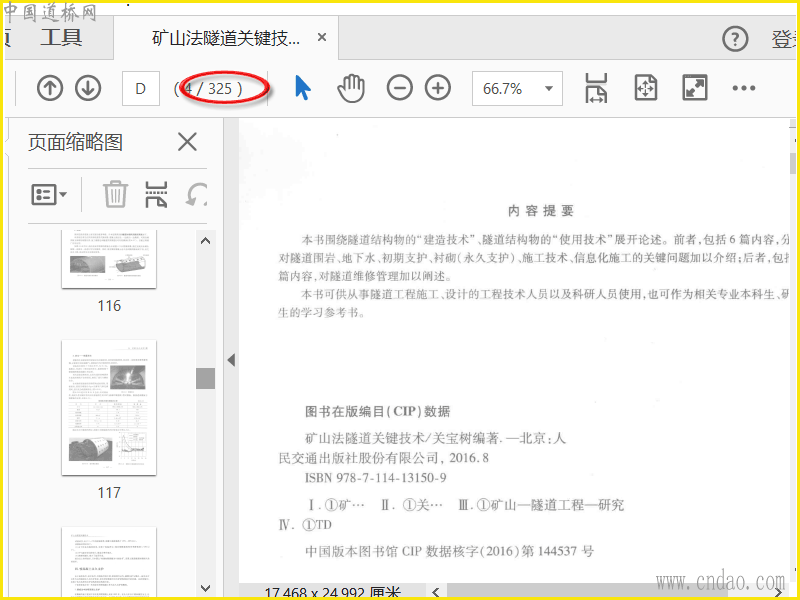
Task: Click the 内容提要 heading text
Action: (541, 211)
